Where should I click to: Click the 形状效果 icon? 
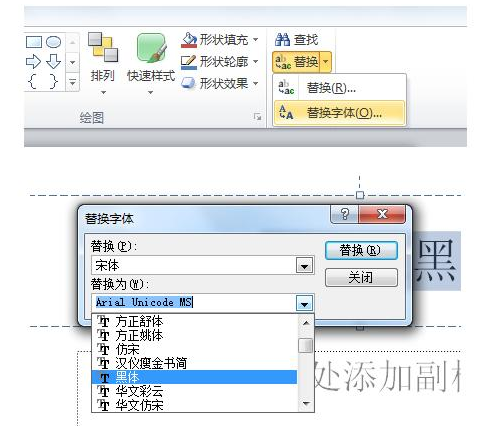[x=189, y=83]
